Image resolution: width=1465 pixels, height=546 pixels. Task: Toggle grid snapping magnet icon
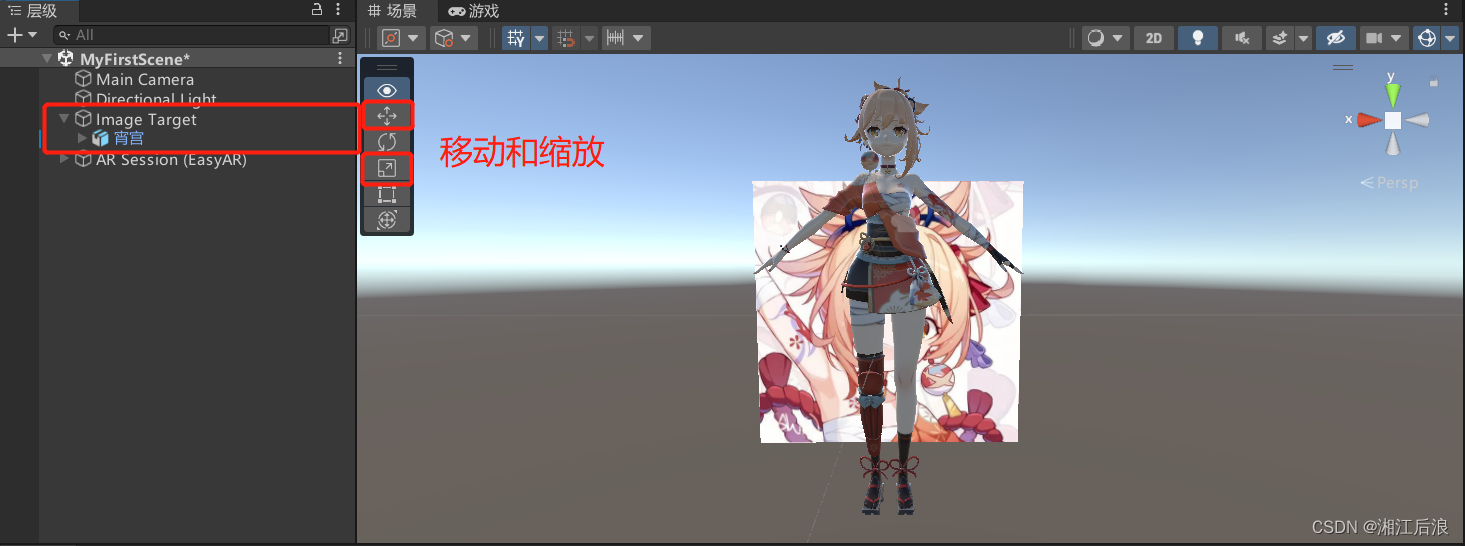coord(565,38)
